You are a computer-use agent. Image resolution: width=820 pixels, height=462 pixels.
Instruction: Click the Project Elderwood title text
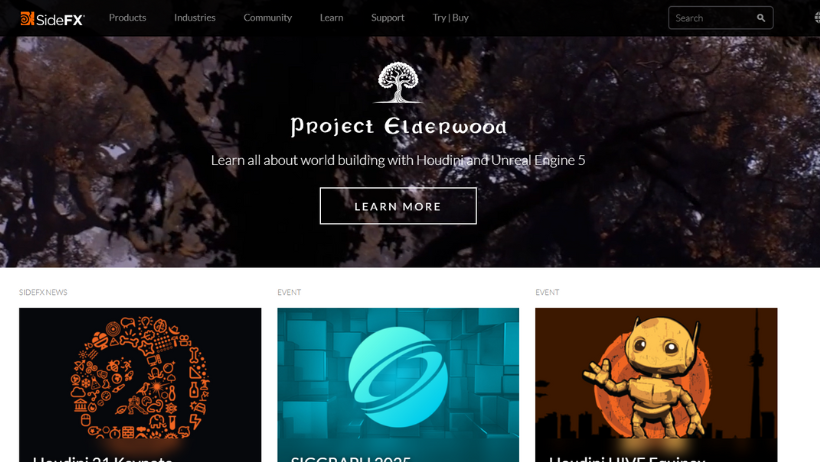398,127
